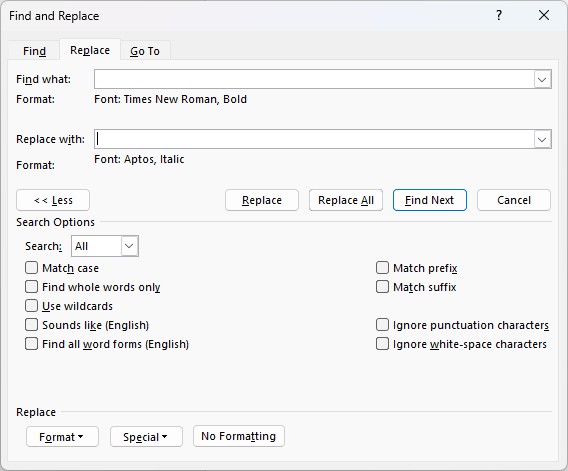The height and width of the screenshot is (471, 568).
Task: Check Find whole words only
Action: [x=32, y=287]
